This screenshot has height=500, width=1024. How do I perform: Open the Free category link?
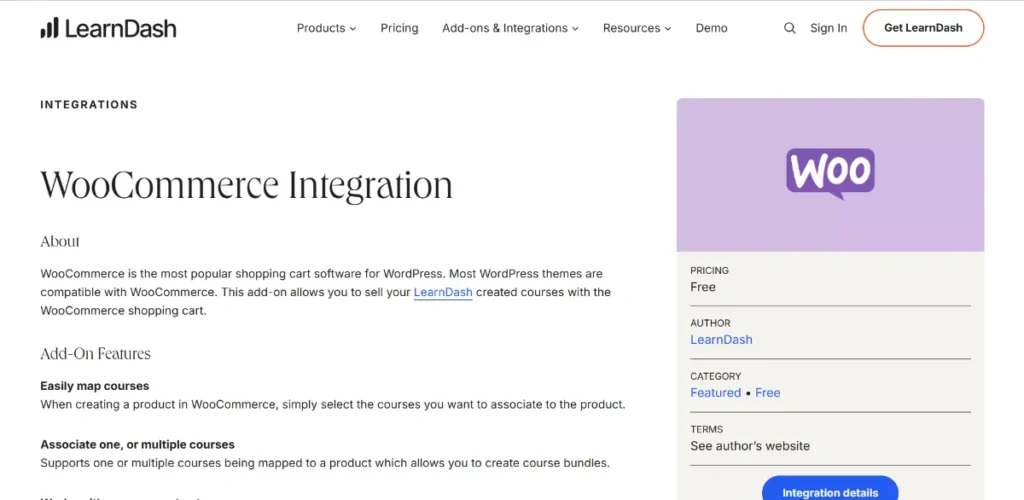tap(767, 393)
